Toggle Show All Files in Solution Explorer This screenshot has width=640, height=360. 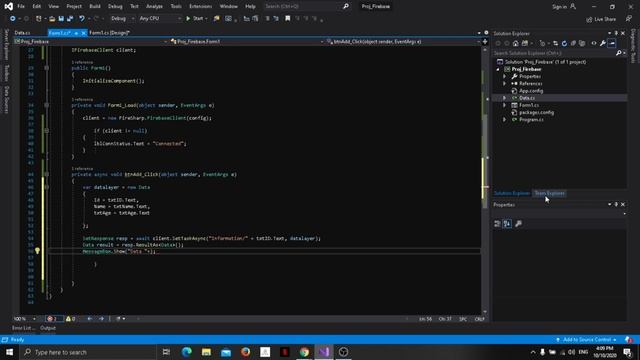click(582, 43)
